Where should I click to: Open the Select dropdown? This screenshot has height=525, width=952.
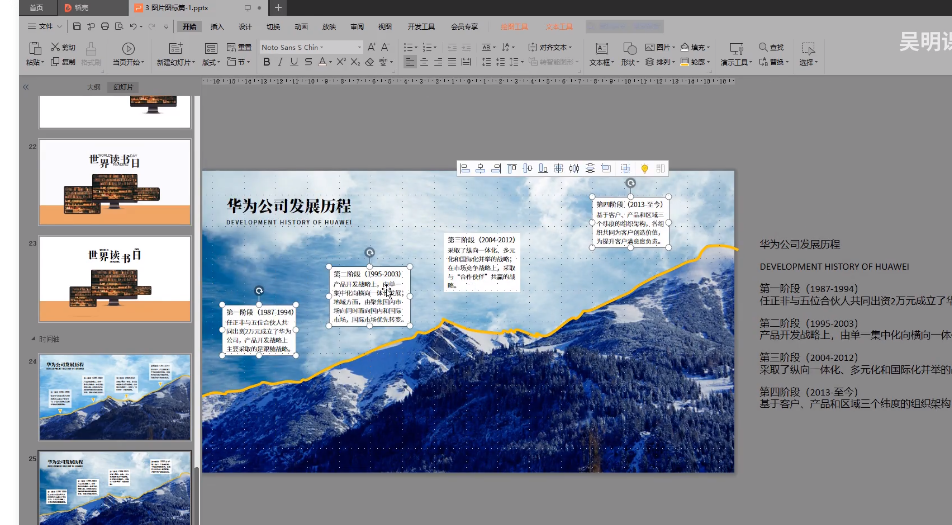tap(808, 62)
